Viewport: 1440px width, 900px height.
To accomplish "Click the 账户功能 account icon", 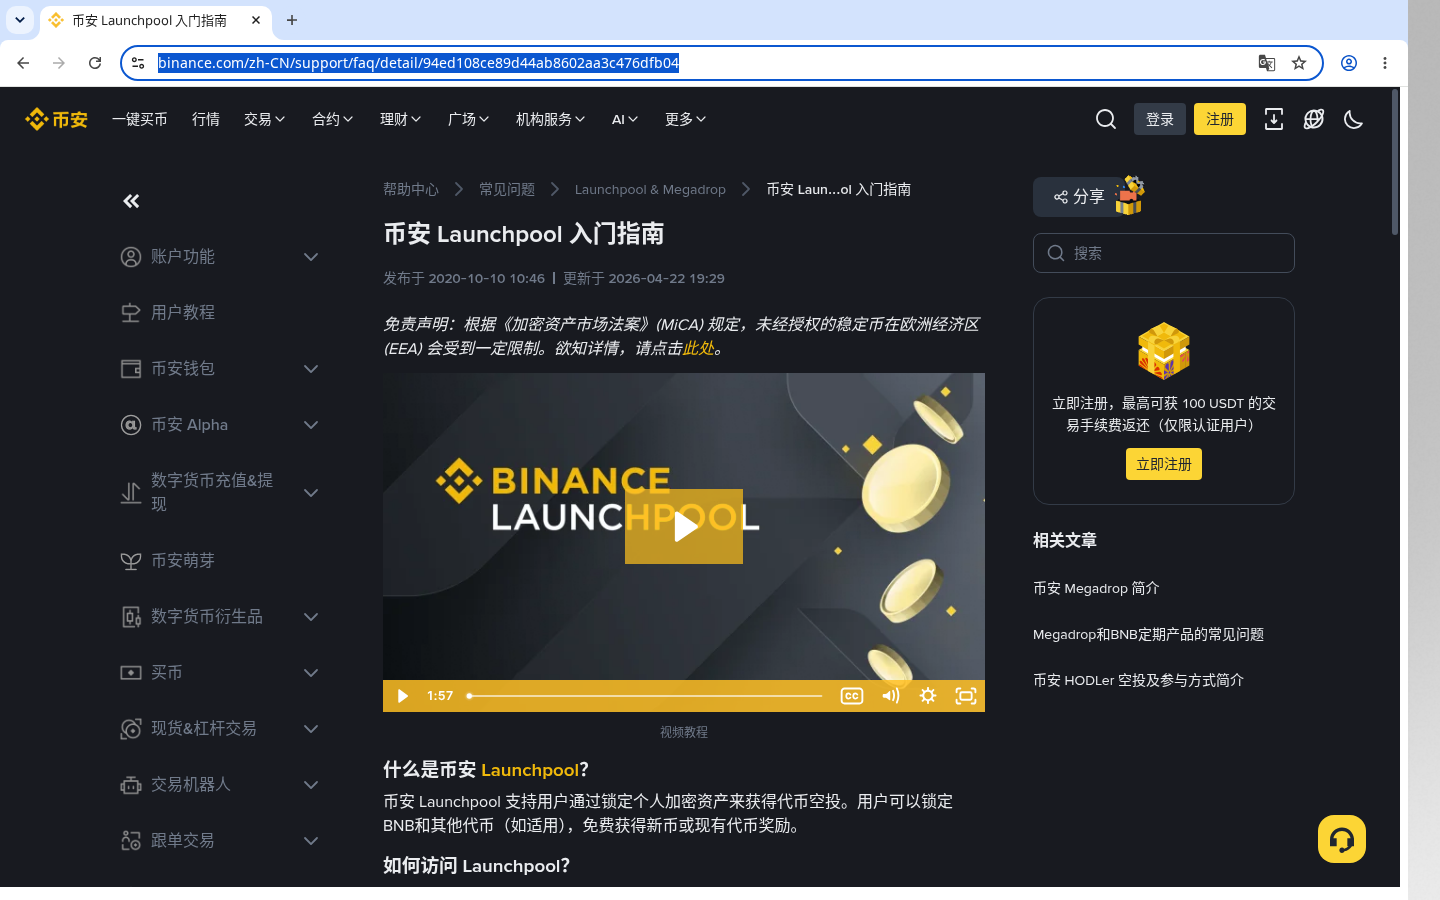I will click(x=131, y=257).
